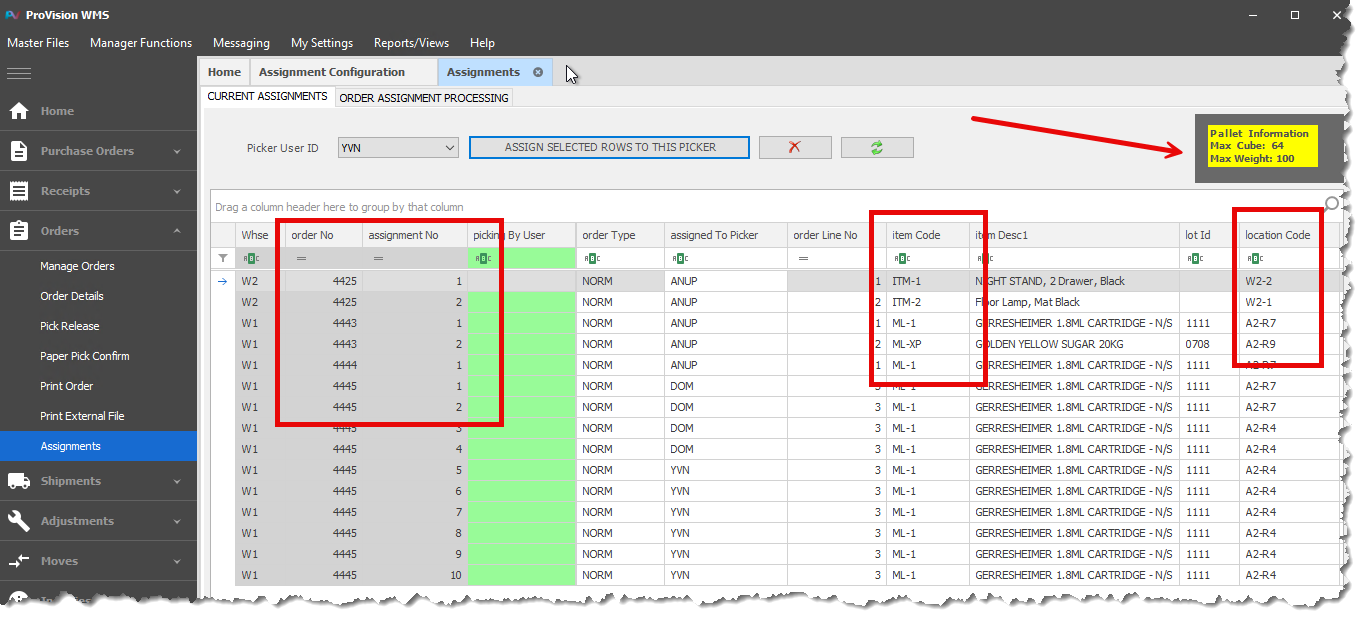
Task: Click the hamburger menu icon in sidebar
Action: [x=19, y=73]
